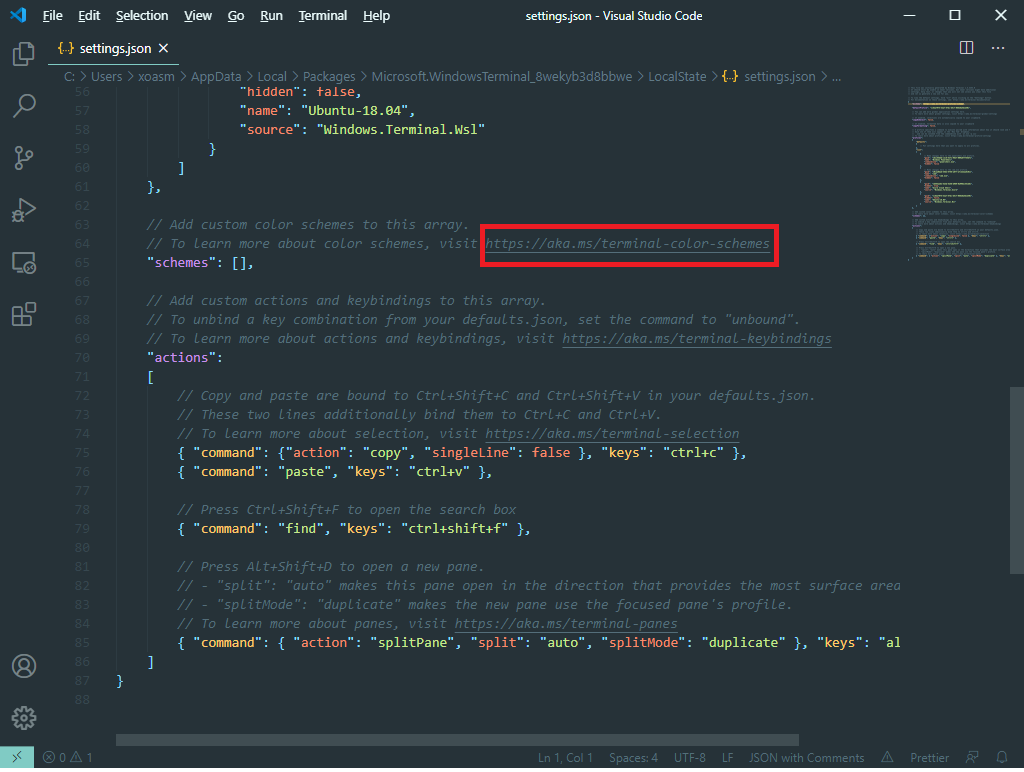The image size is (1024, 772).
Task: Change language mode JSON with Comments
Action: click(807, 758)
